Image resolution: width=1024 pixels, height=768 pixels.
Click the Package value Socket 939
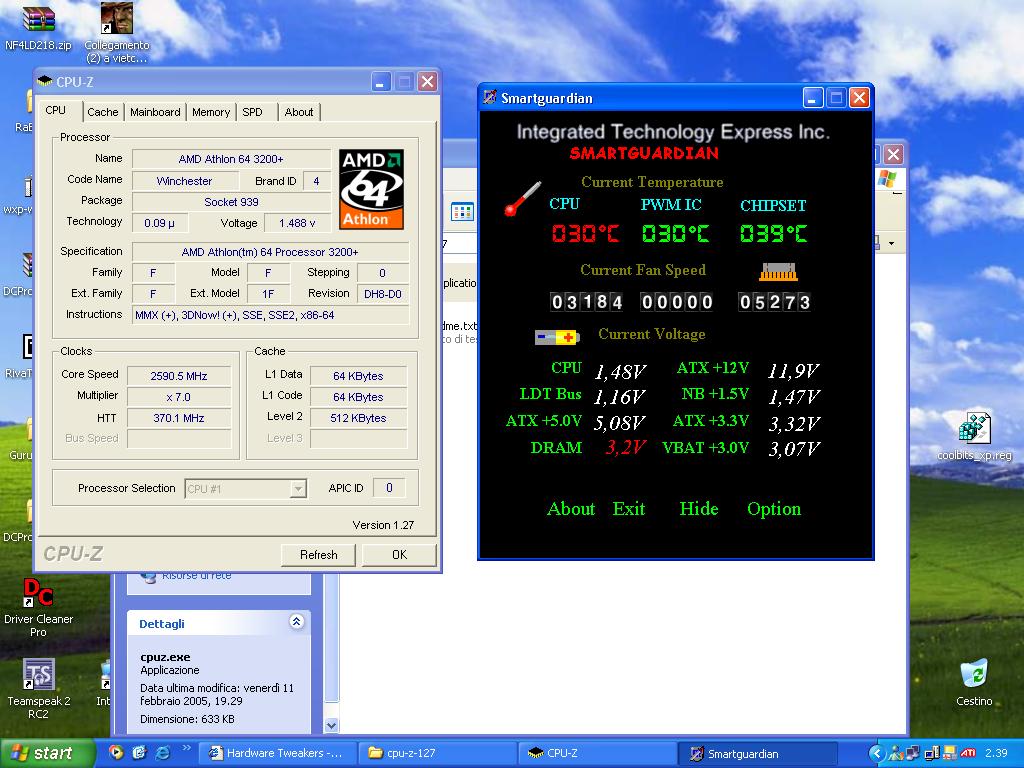coord(231,202)
